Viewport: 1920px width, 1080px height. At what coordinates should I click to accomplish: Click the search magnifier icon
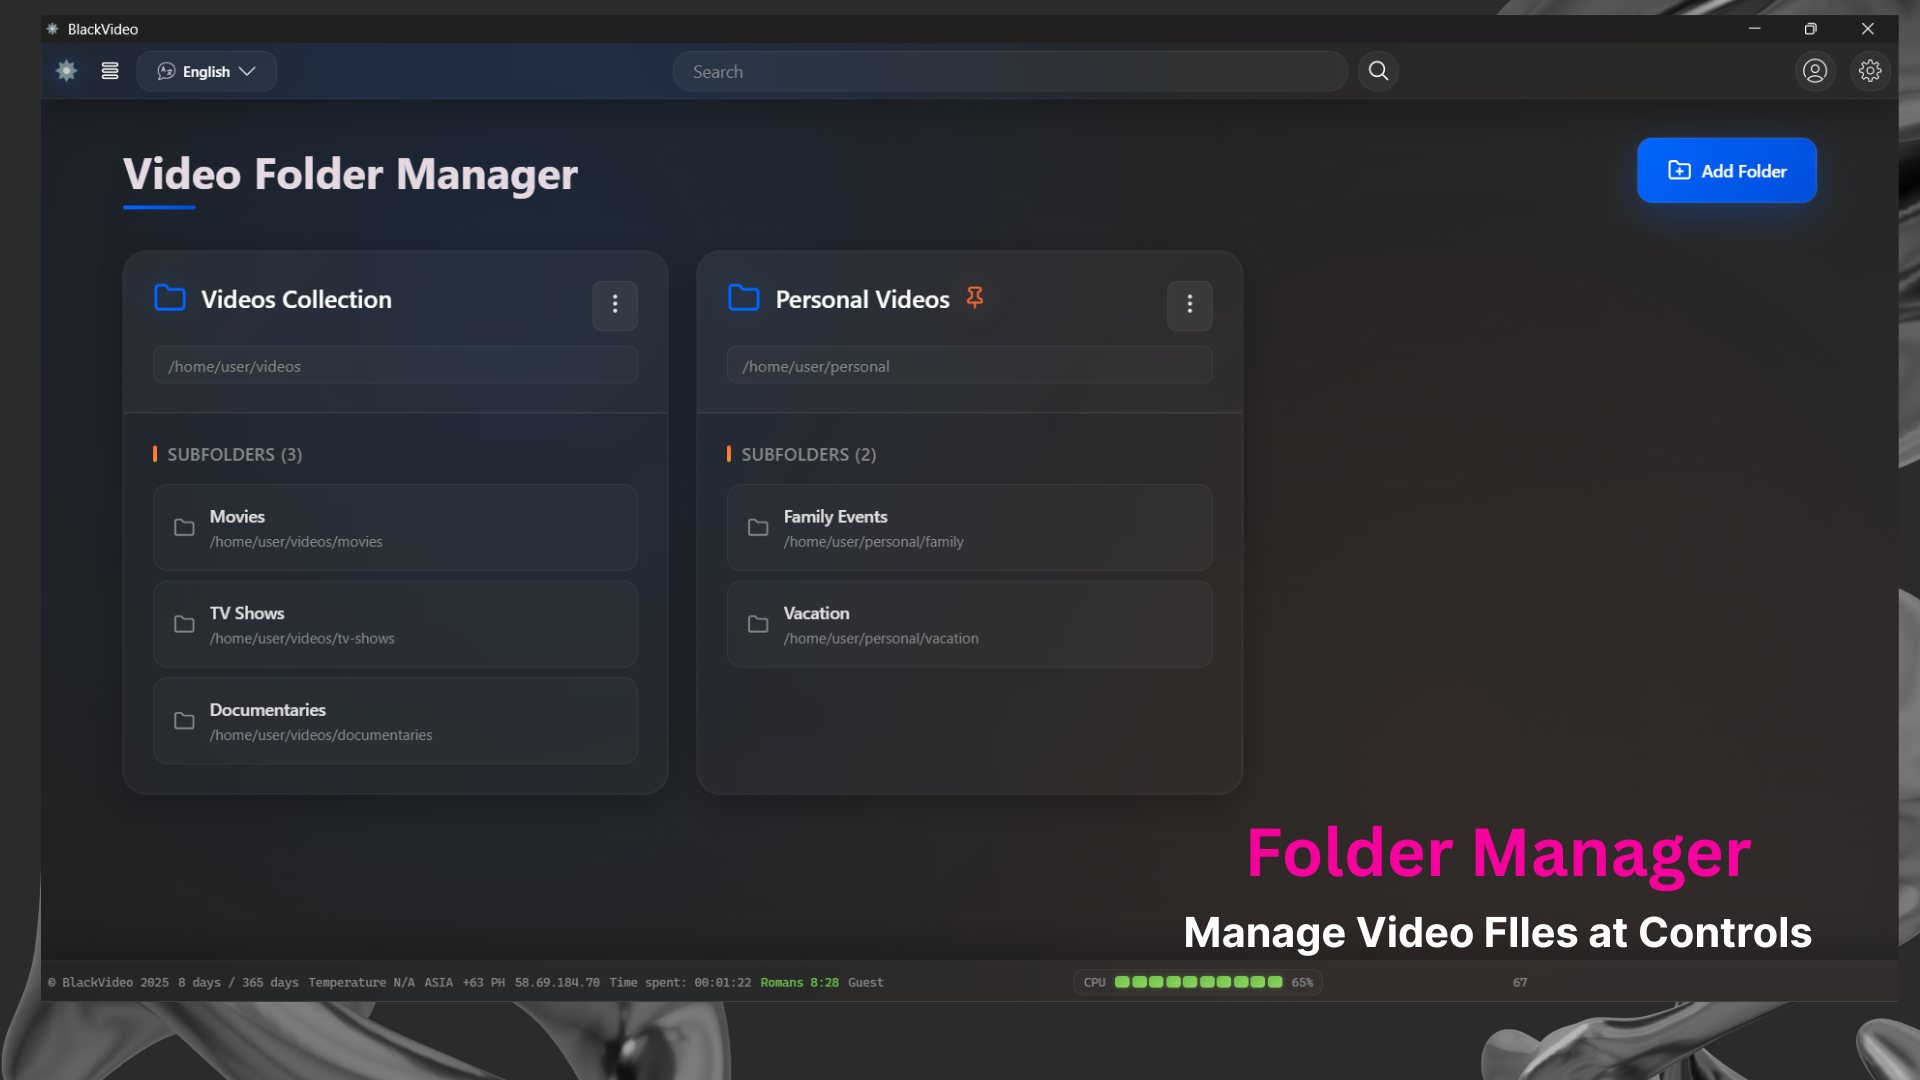coord(1377,71)
